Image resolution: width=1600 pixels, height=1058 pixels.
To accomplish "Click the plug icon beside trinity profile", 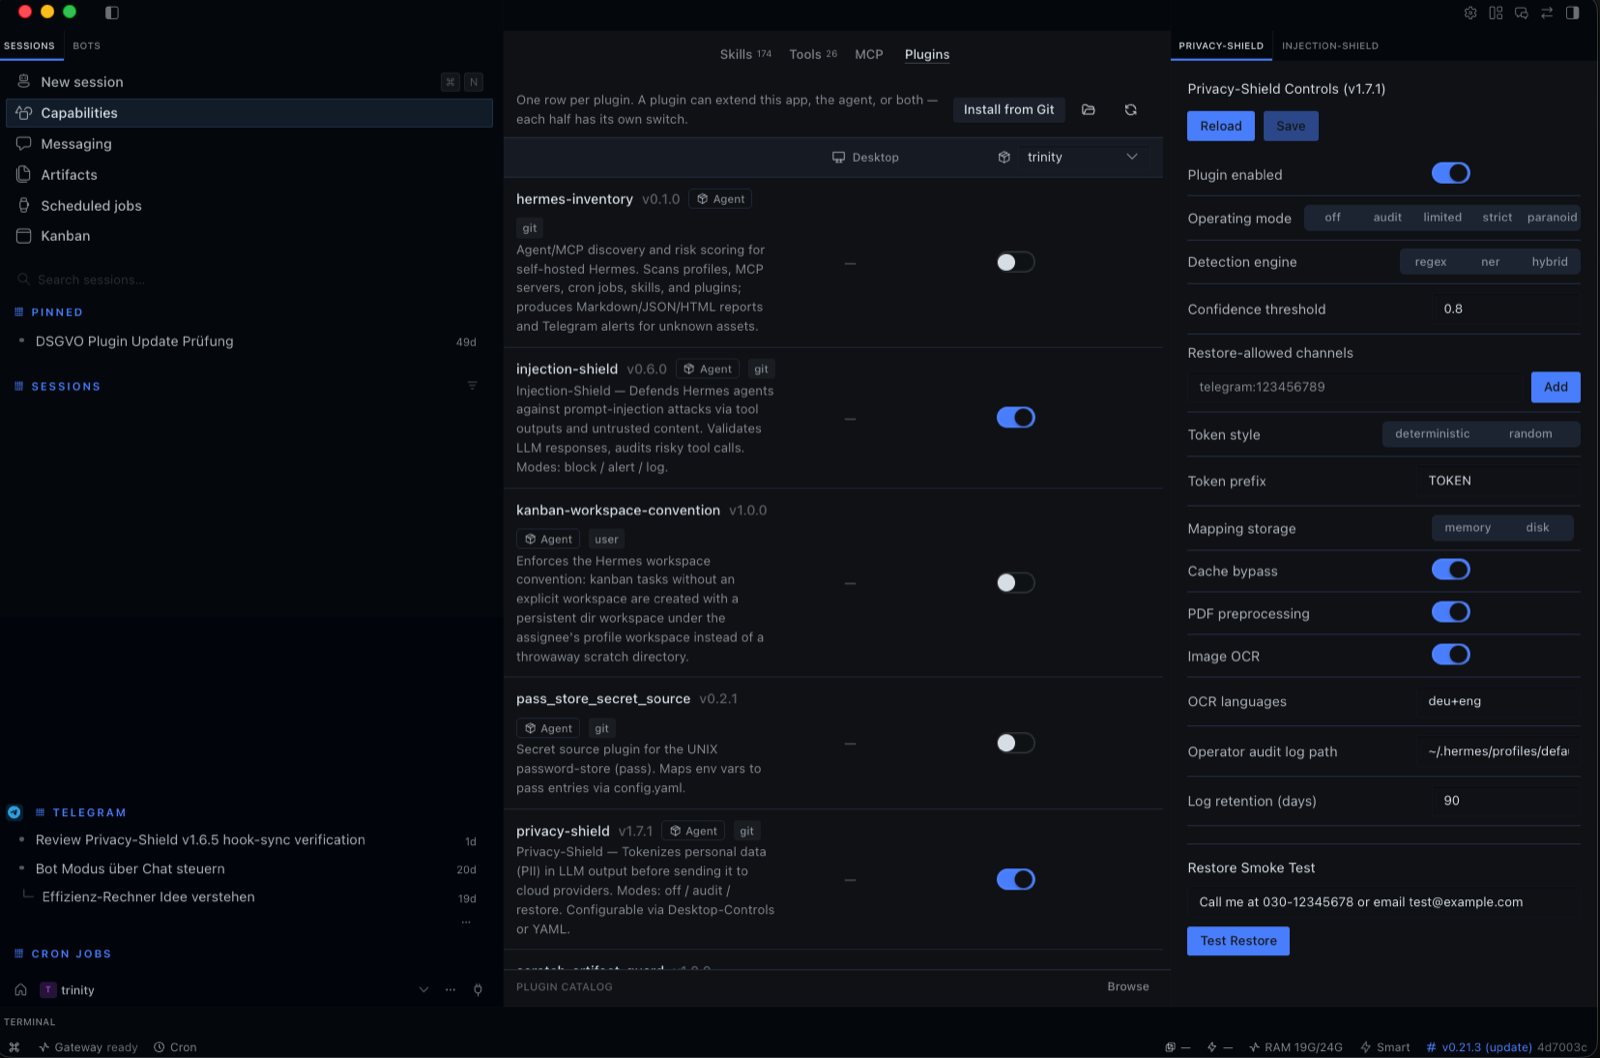I will 478,990.
